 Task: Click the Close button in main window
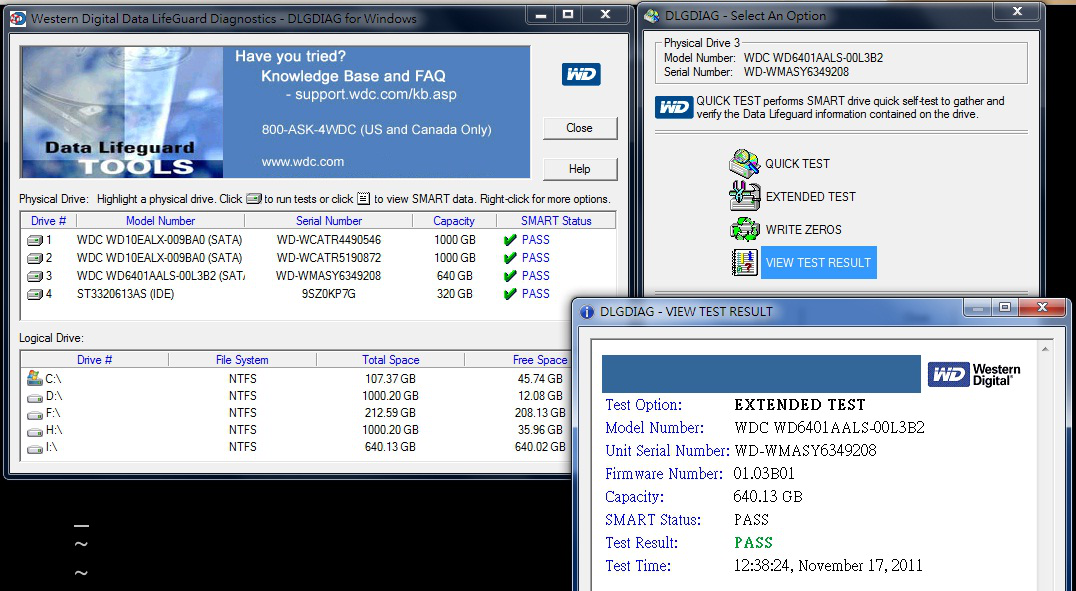point(580,128)
